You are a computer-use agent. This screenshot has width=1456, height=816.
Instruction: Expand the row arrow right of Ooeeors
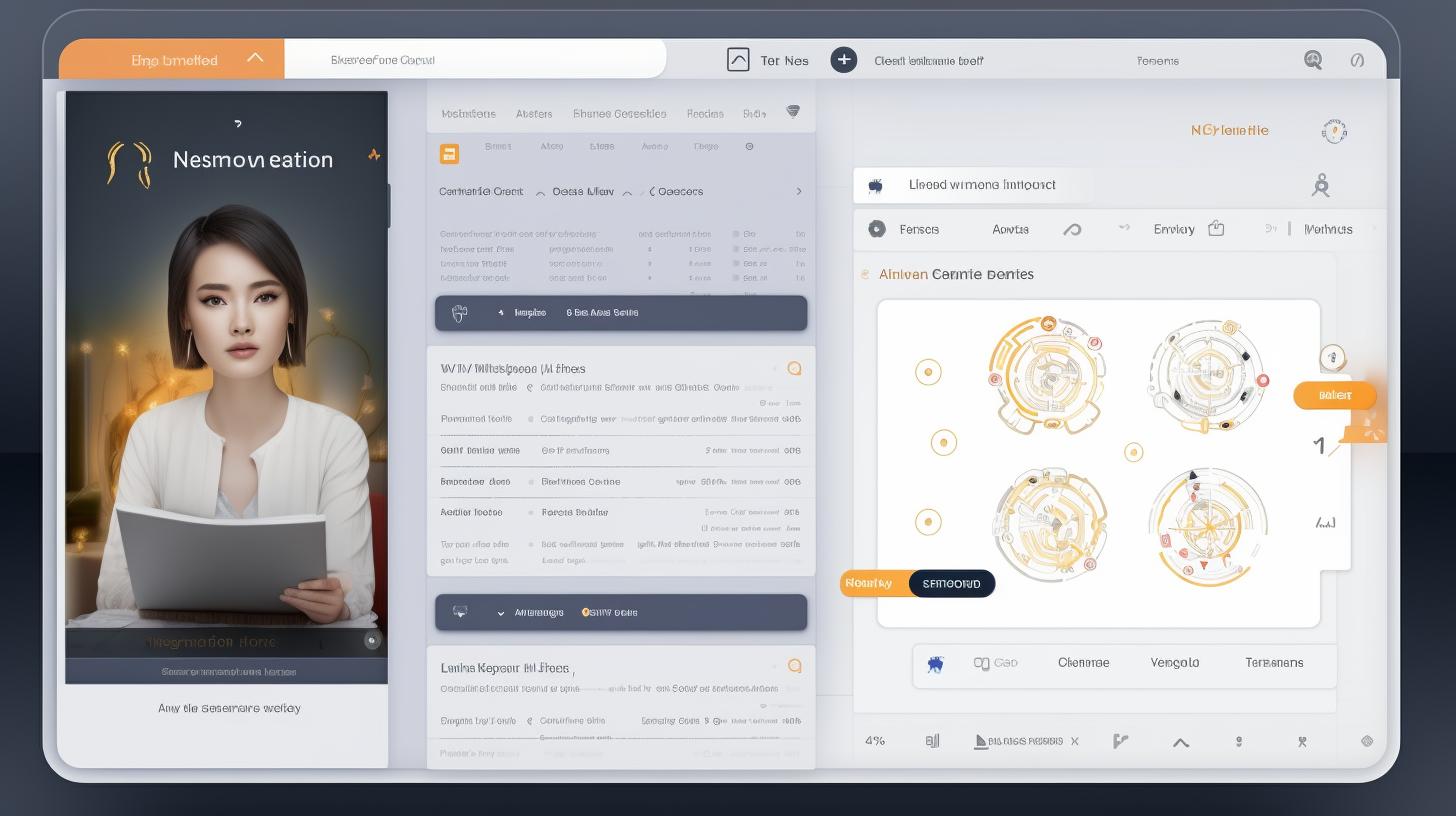[x=798, y=191]
